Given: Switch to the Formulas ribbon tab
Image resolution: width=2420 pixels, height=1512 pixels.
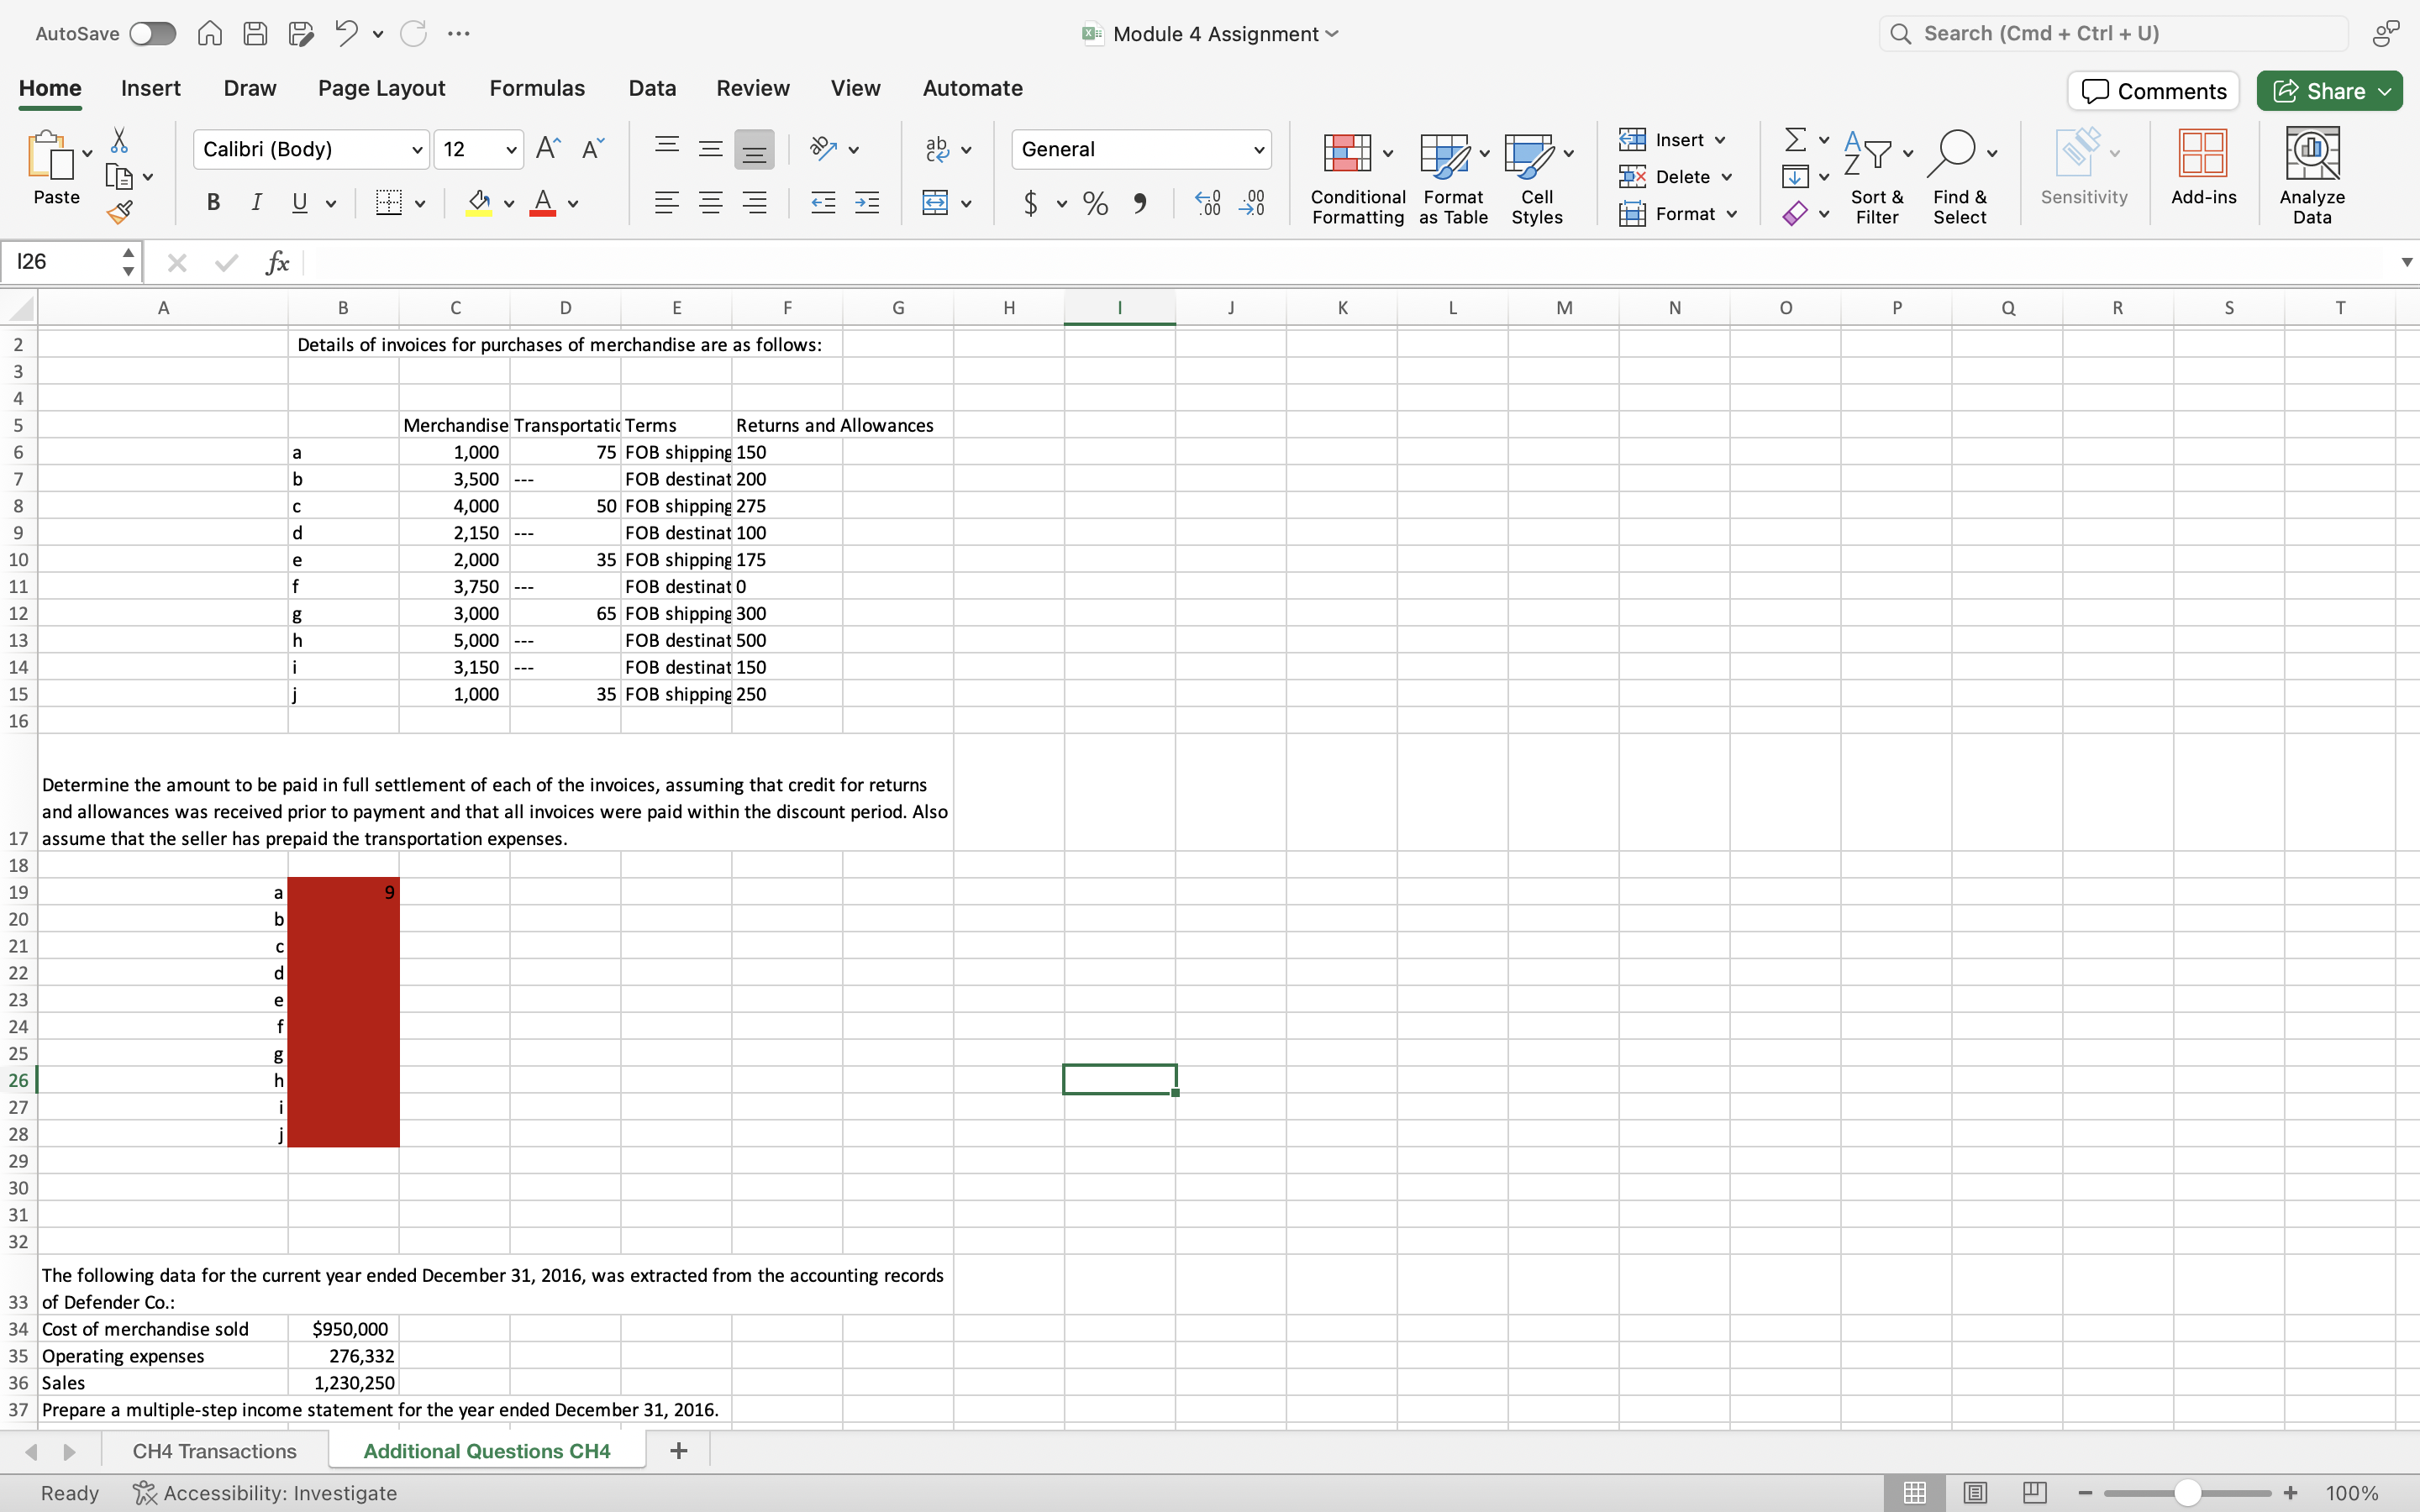Looking at the screenshot, I should (537, 88).
